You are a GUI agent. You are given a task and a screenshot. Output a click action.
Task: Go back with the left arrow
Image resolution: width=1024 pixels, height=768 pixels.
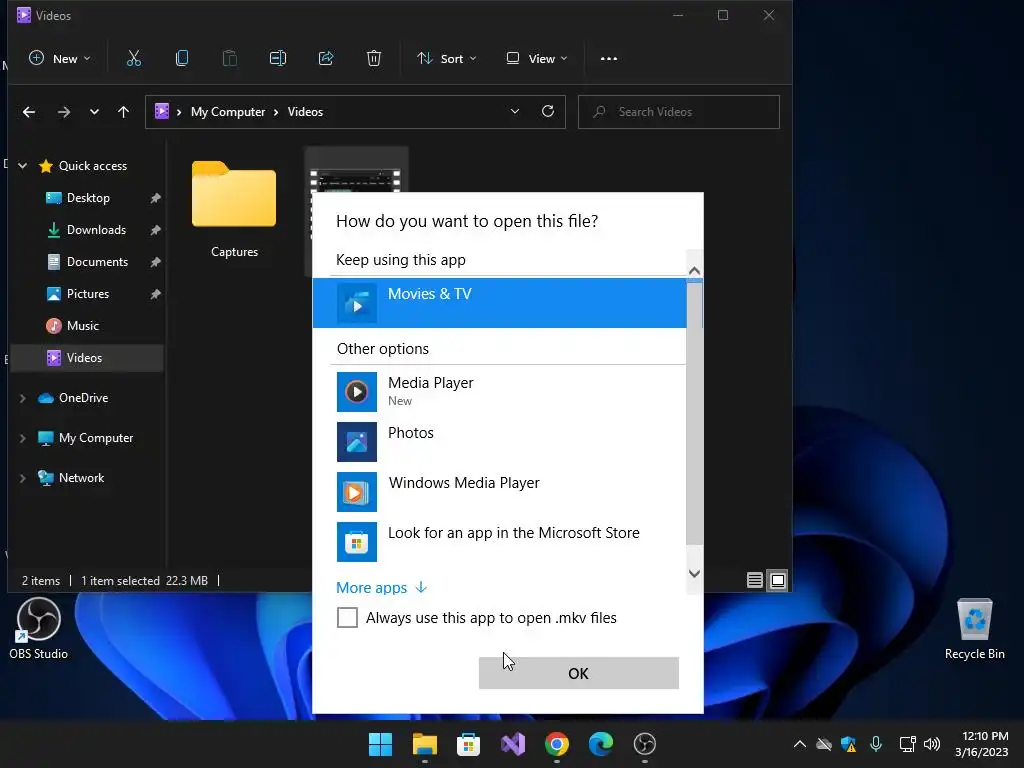coord(29,112)
